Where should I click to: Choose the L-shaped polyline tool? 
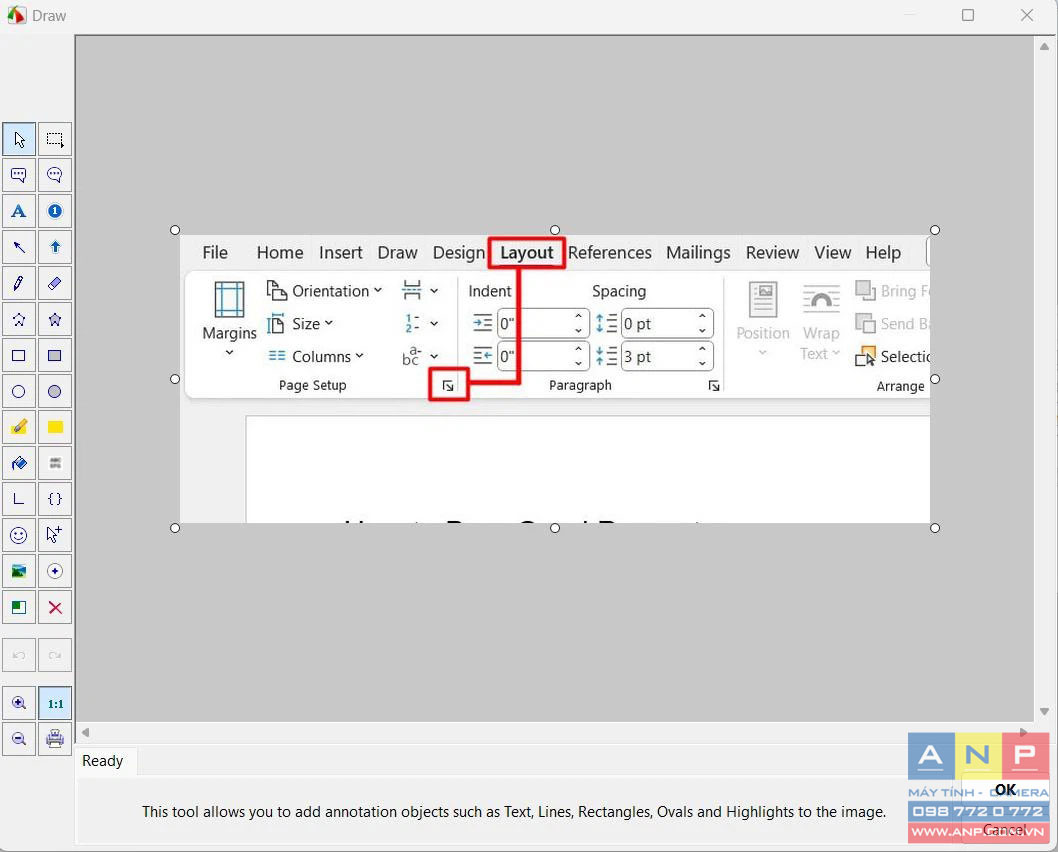click(19, 499)
